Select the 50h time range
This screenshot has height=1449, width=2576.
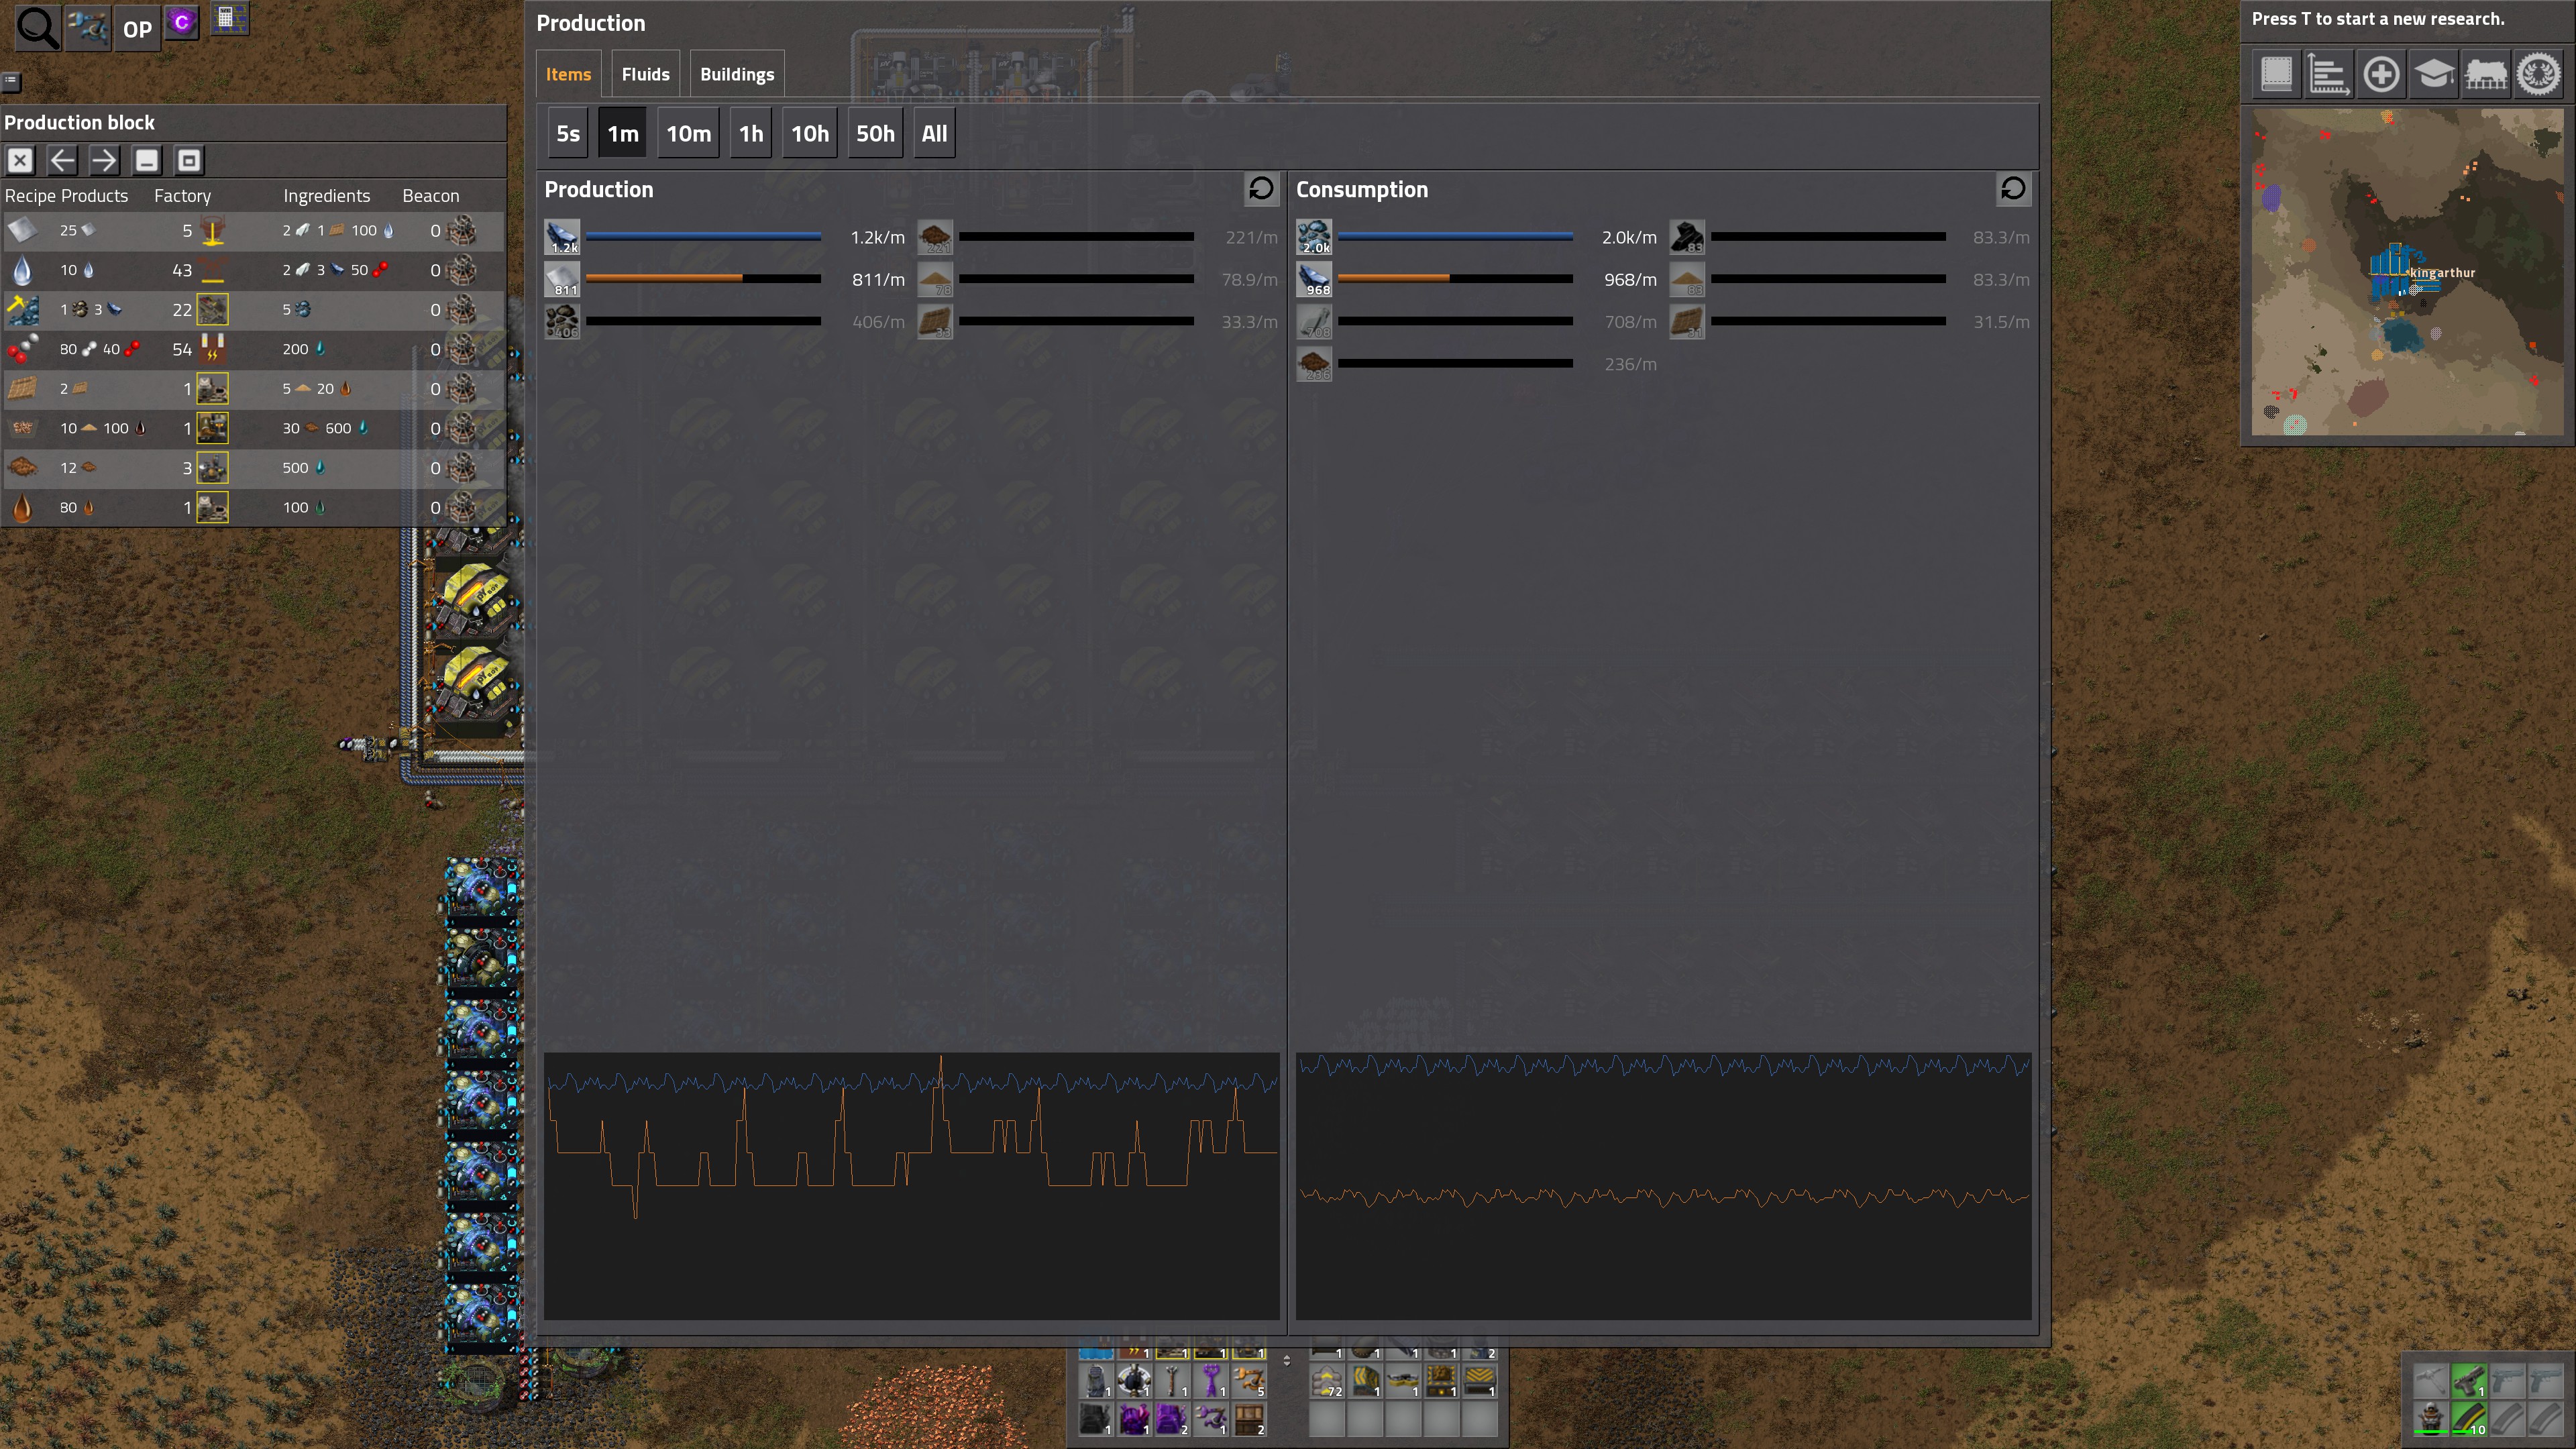pyautogui.click(x=875, y=133)
